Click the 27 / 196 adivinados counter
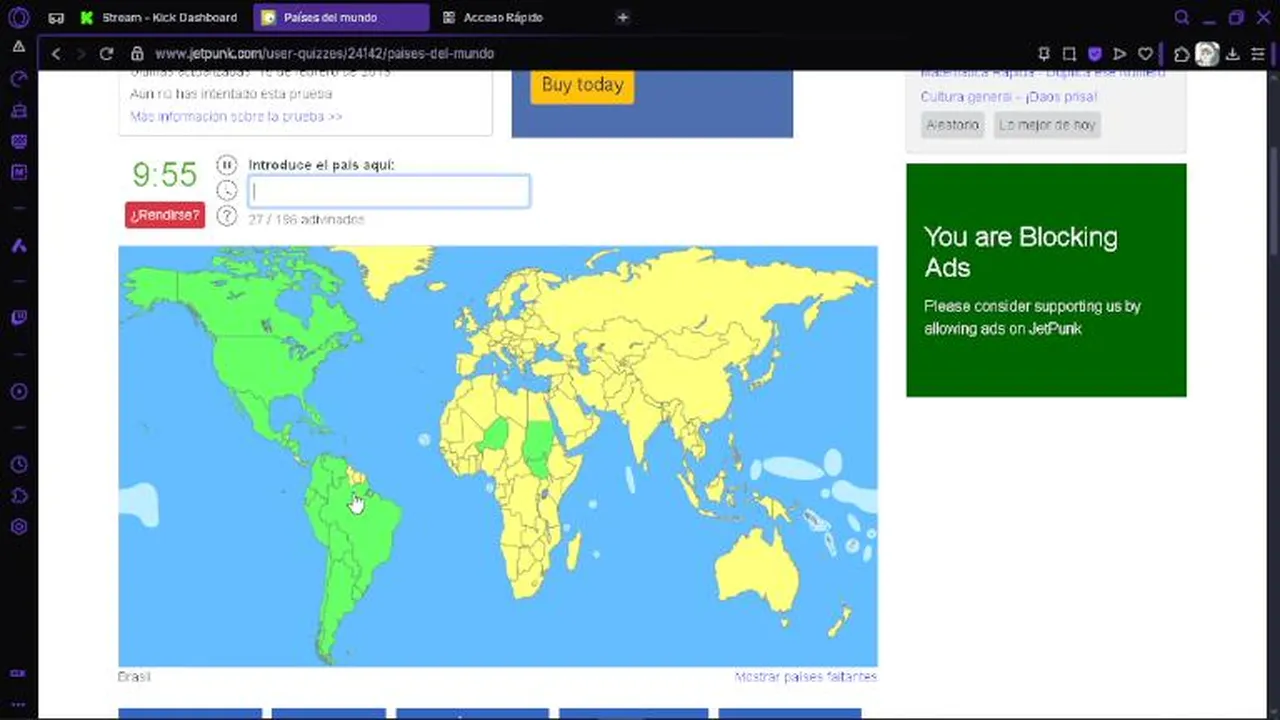 point(306,220)
